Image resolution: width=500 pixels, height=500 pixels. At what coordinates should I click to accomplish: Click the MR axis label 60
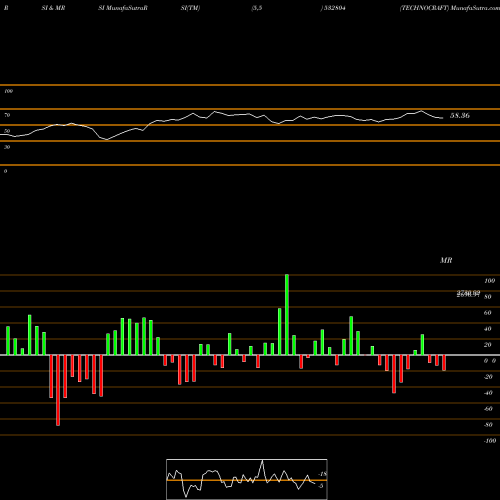pyautogui.click(x=488, y=313)
